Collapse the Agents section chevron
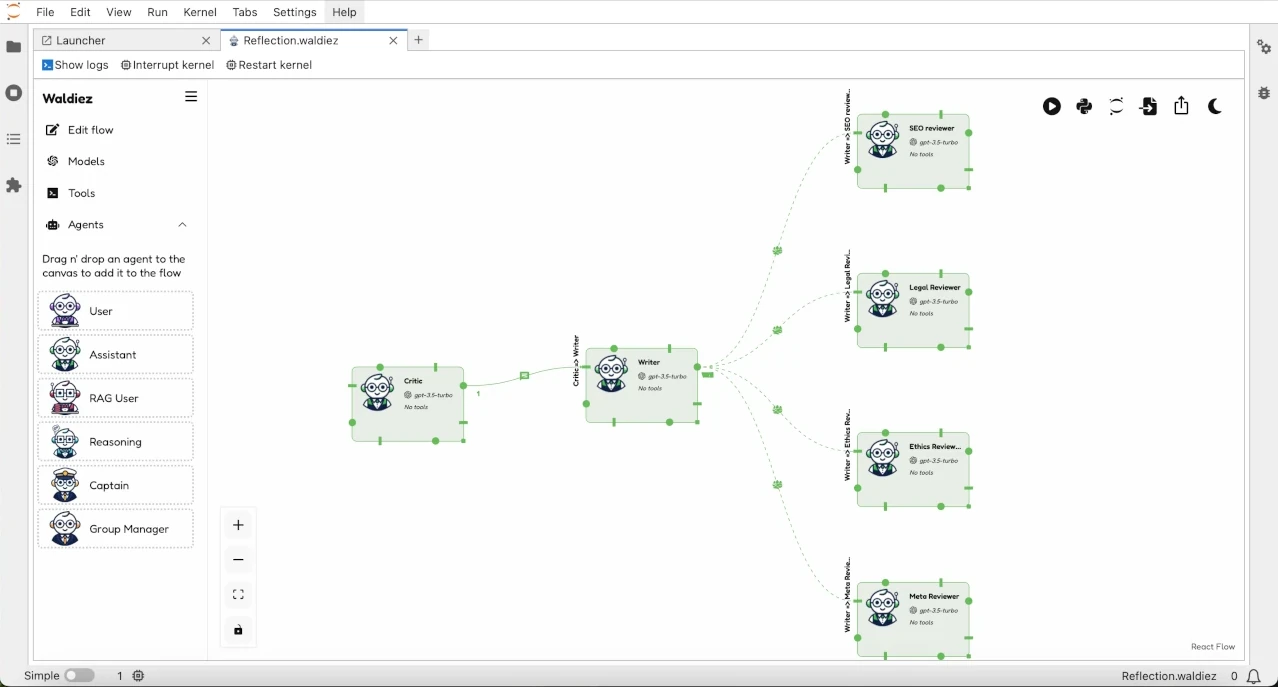Viewport: 1278px width, 687px height. pyautogui.click(x=182, y=224)
